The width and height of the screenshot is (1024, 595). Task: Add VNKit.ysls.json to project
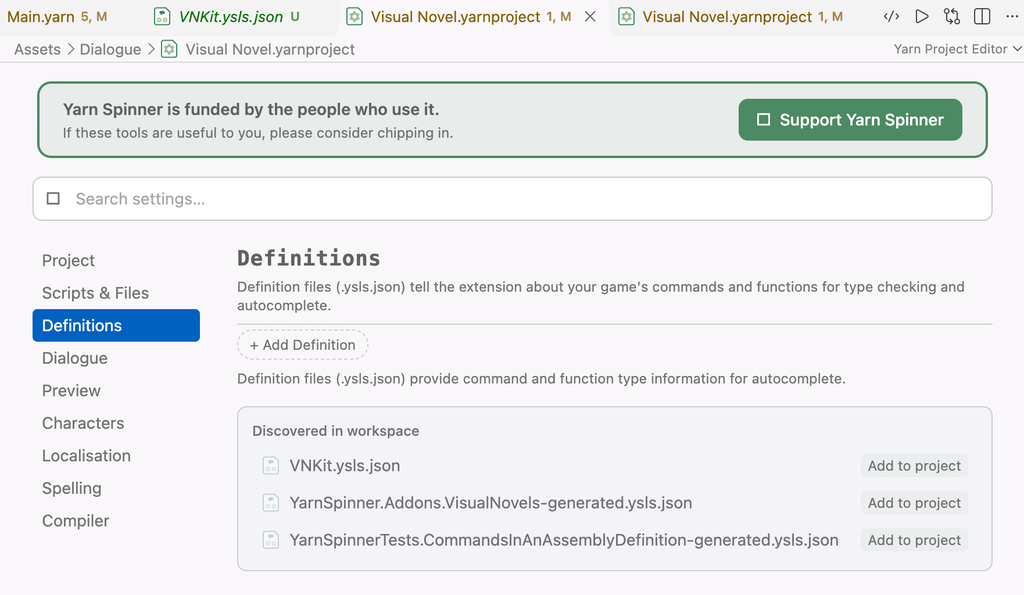point(914,466)
